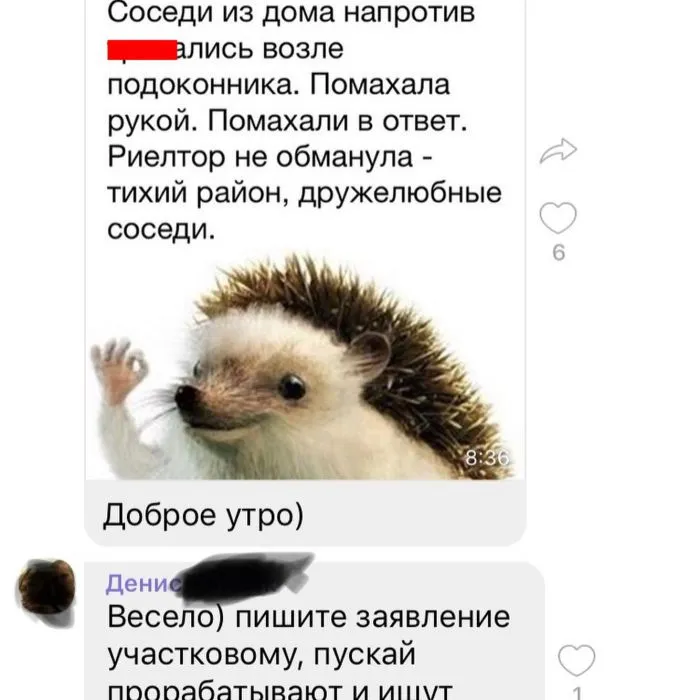This screenshot has height=700, width=700.
Task: Tap the black scribble covering the surname
Action: click(x=246, y=576)
